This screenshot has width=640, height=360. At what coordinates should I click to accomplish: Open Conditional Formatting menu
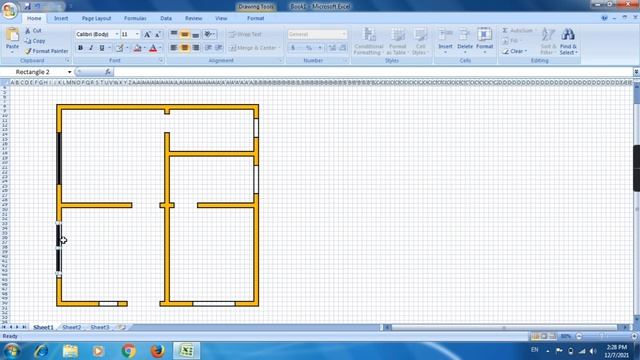pos(369,41)
